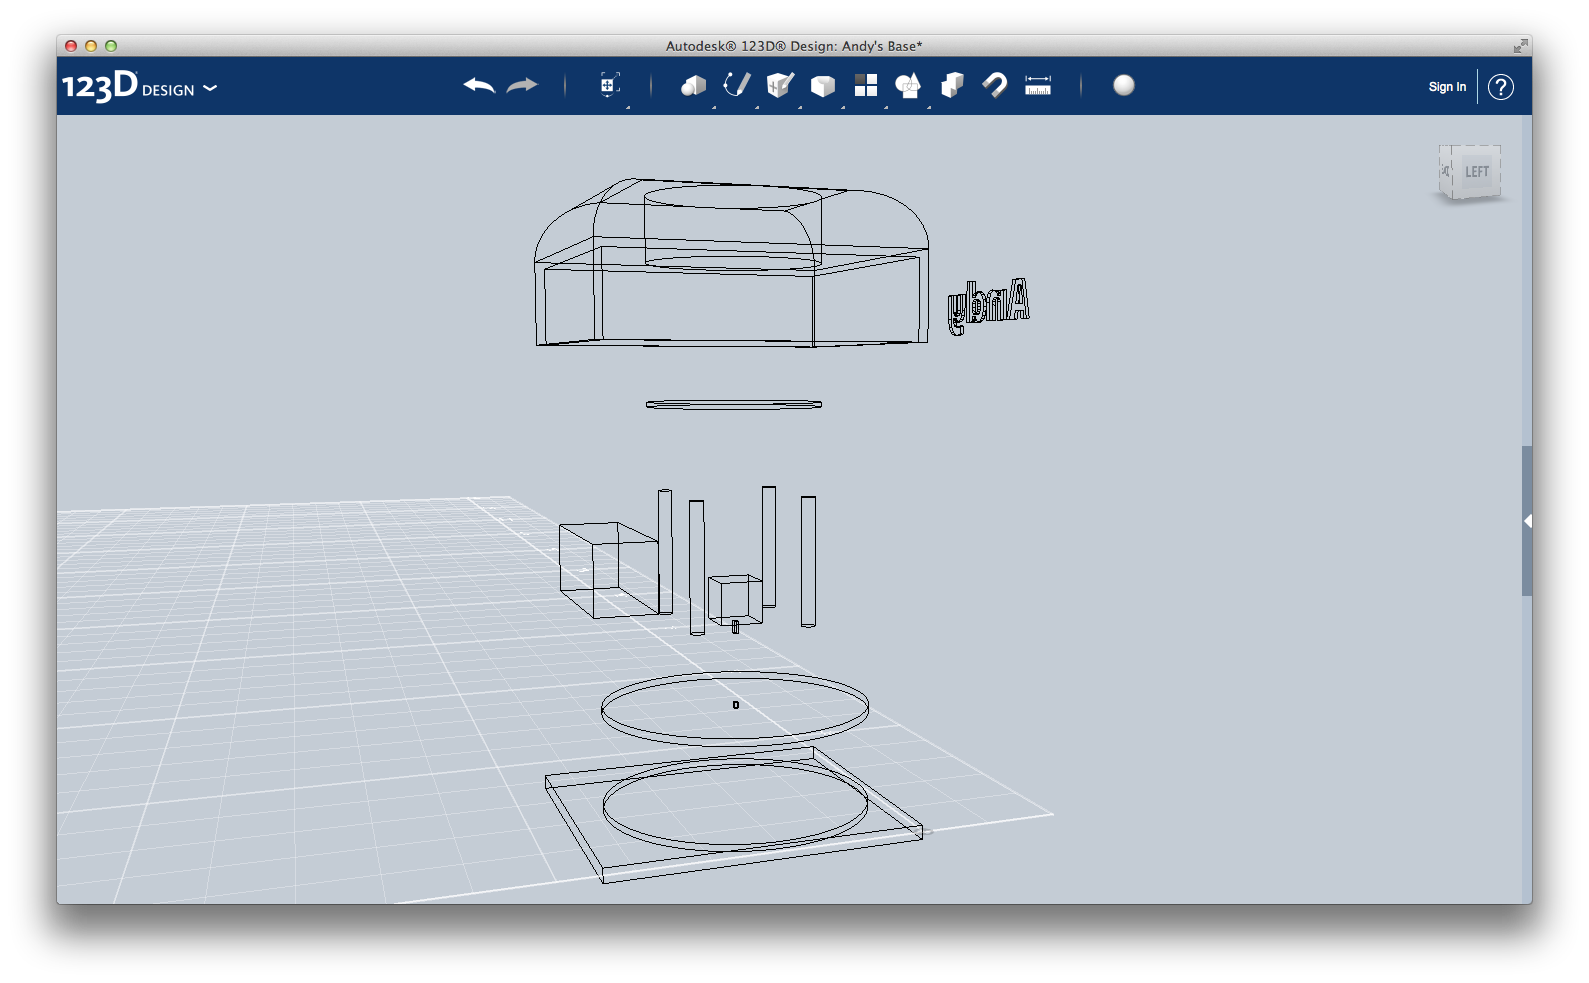Select the Measure ruler tool
Viewport: 1589px width, 983px height.
point(1038,85)
